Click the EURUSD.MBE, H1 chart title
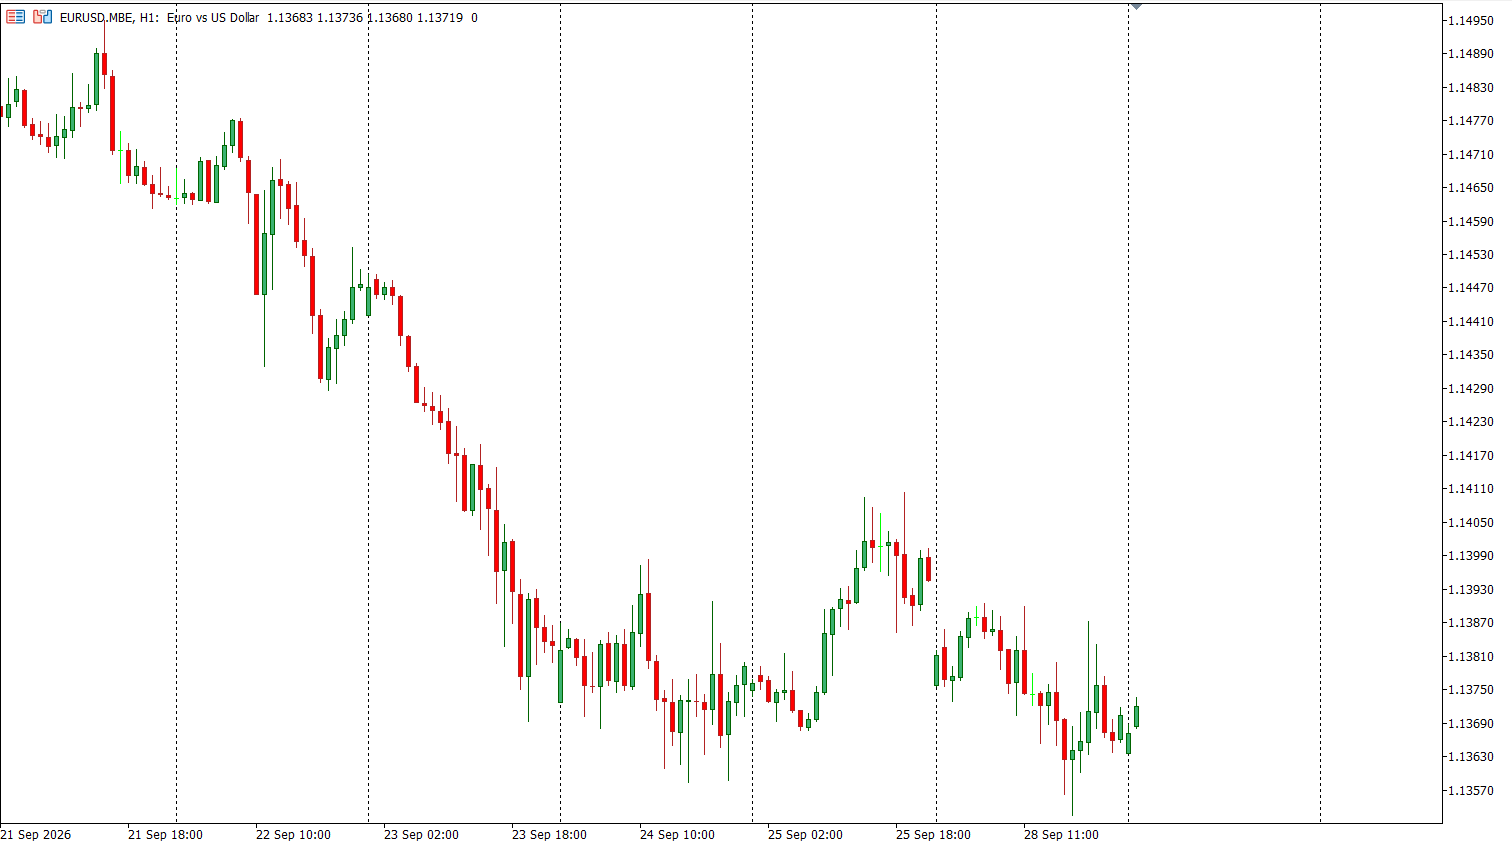The image size is (1512, 845). coord(109,18)
